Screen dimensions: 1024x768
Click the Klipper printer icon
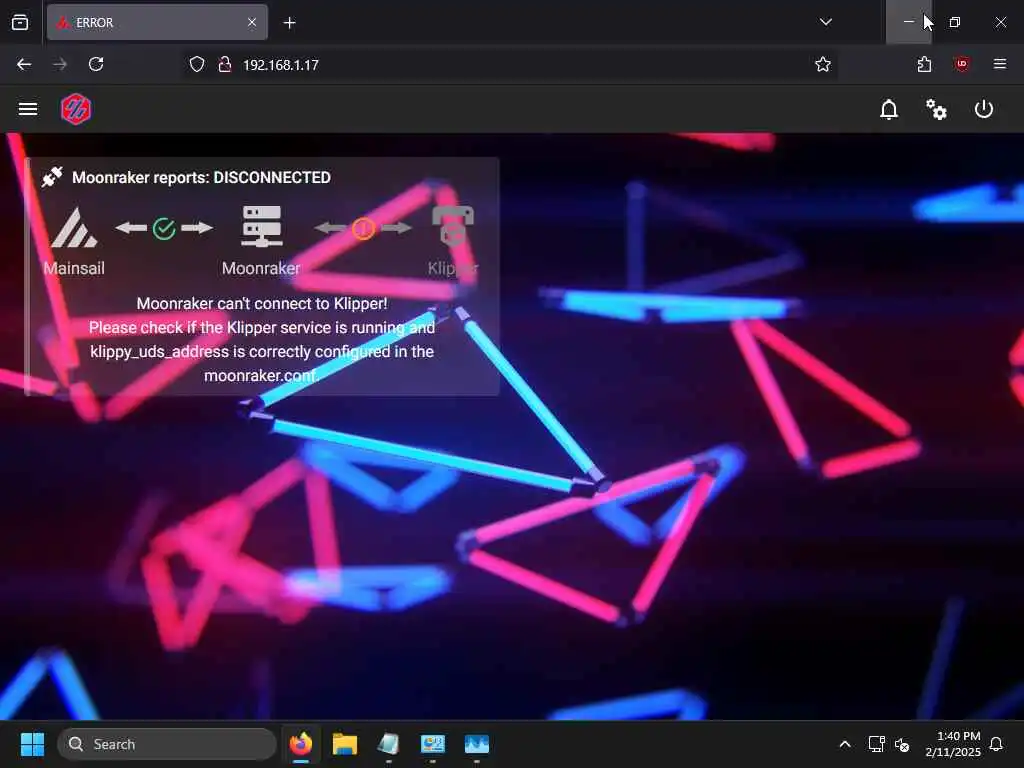click(x=453, y=226)
